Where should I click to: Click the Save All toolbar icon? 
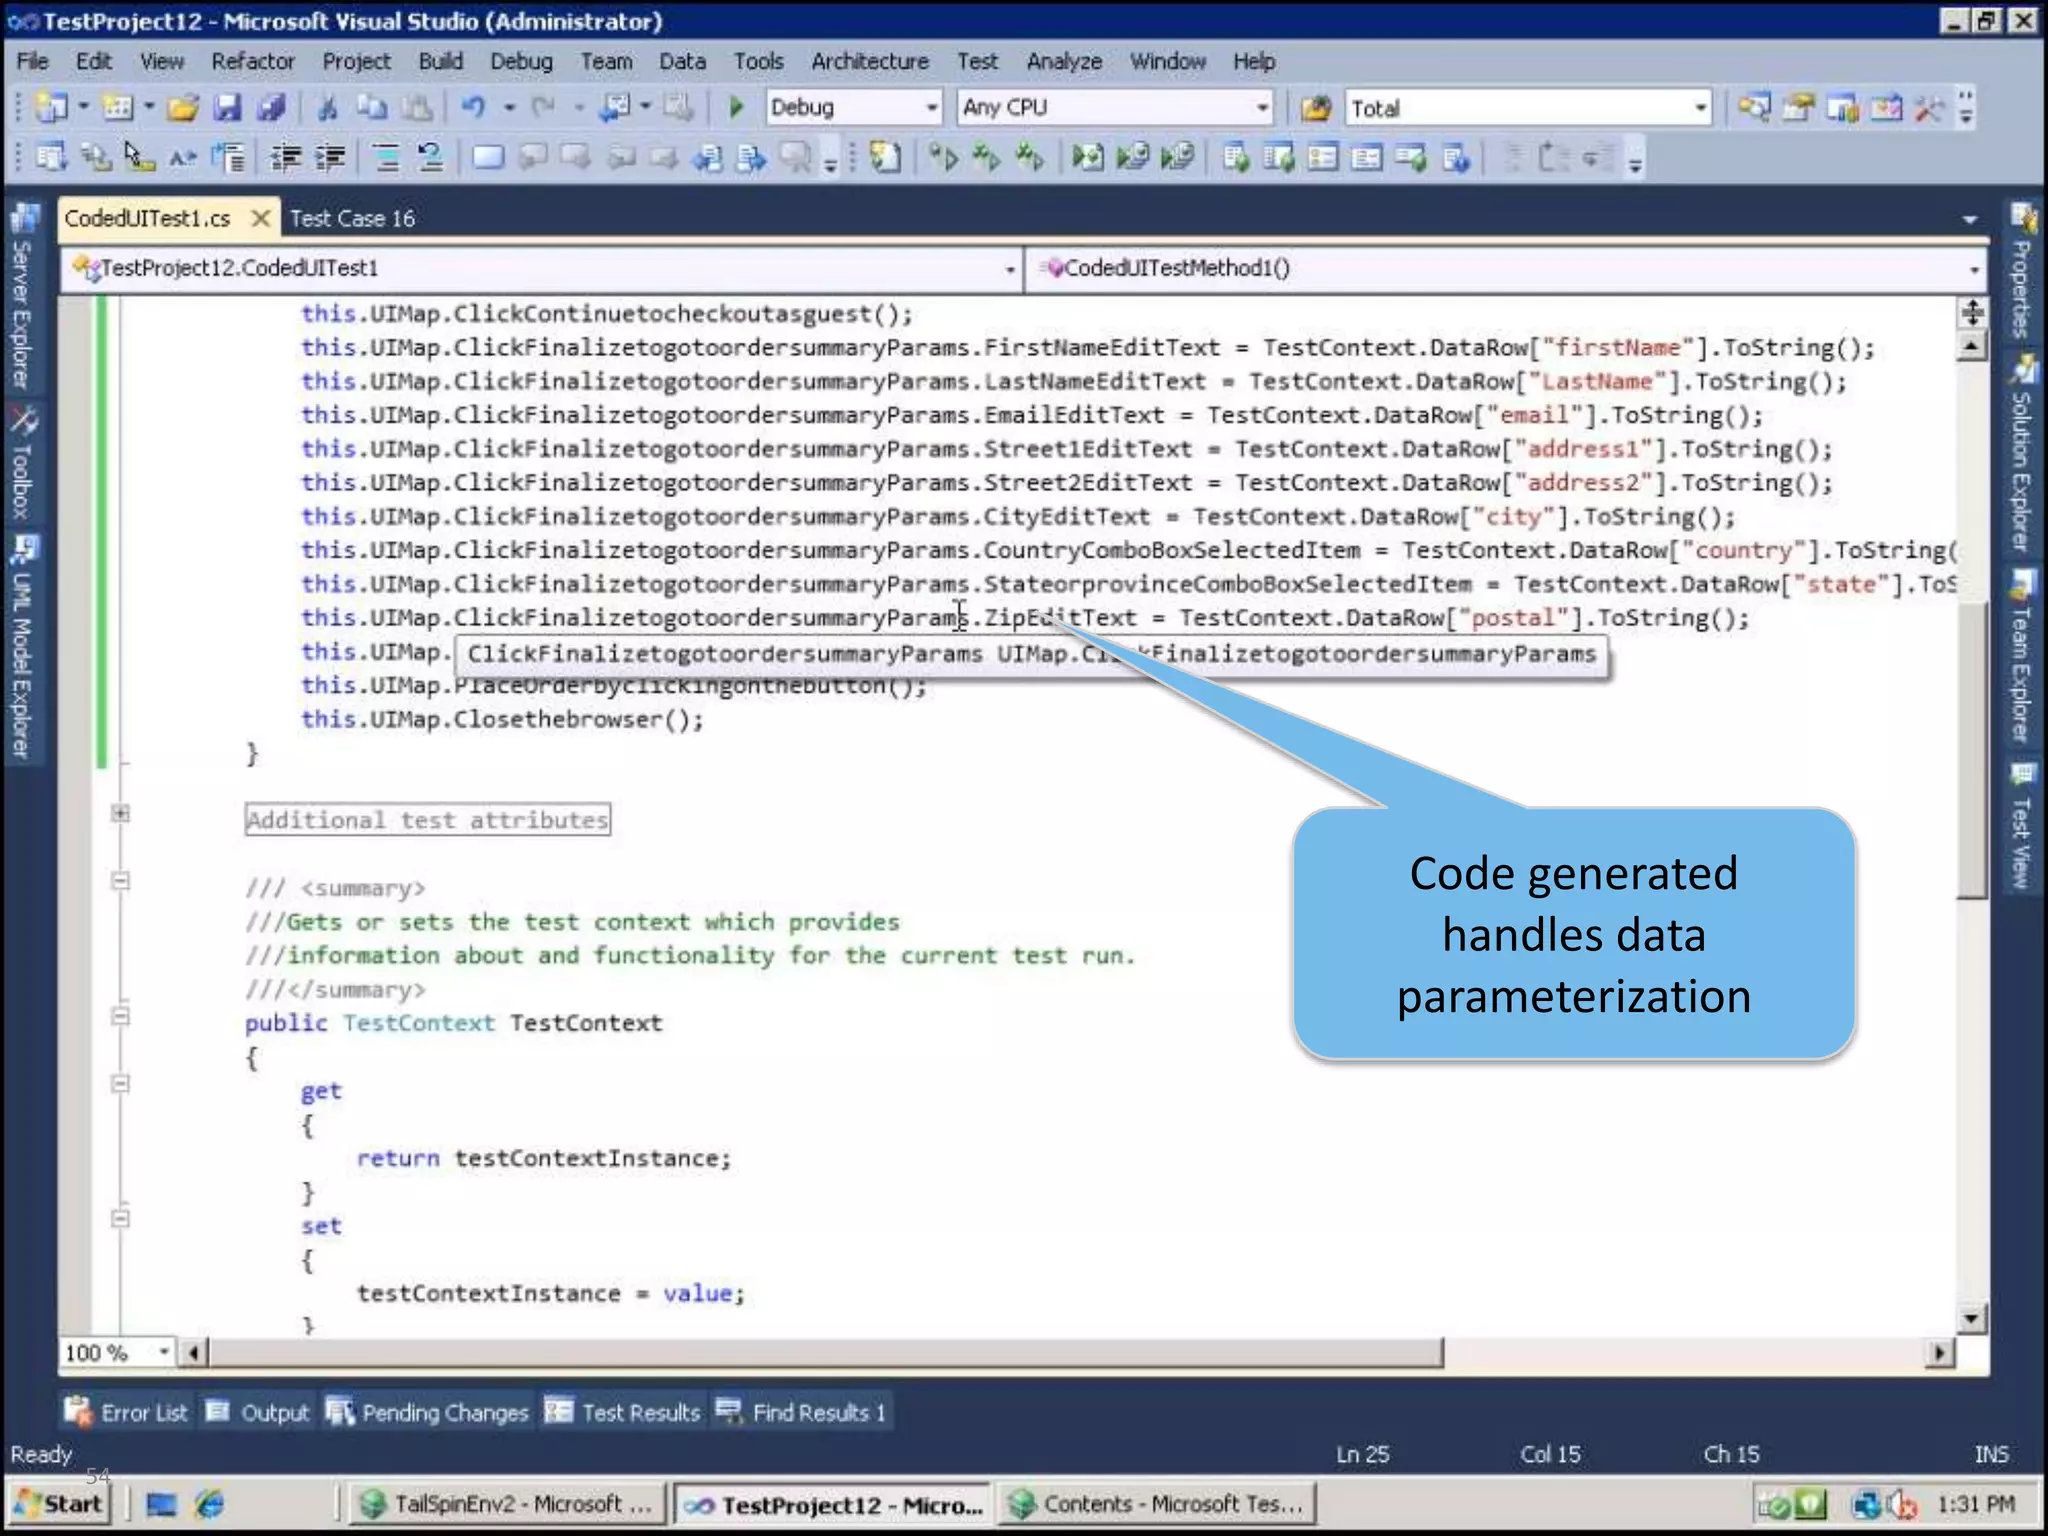272,107
